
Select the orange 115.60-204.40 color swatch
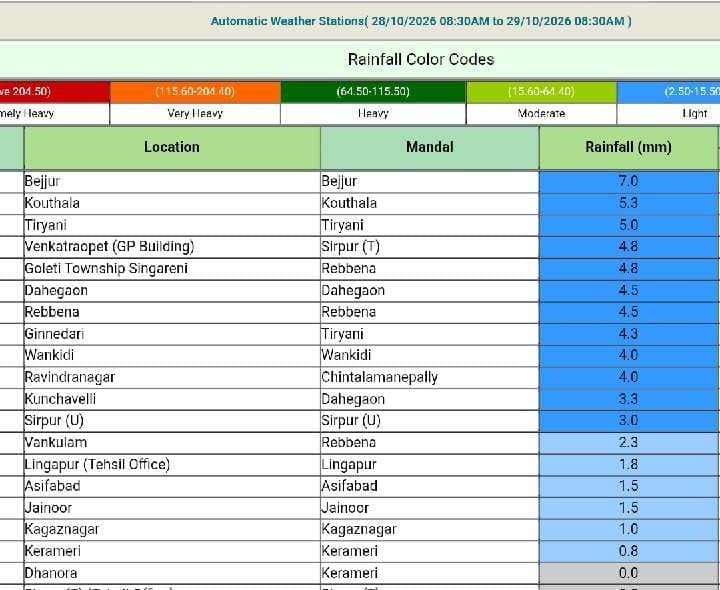(195, 91)
